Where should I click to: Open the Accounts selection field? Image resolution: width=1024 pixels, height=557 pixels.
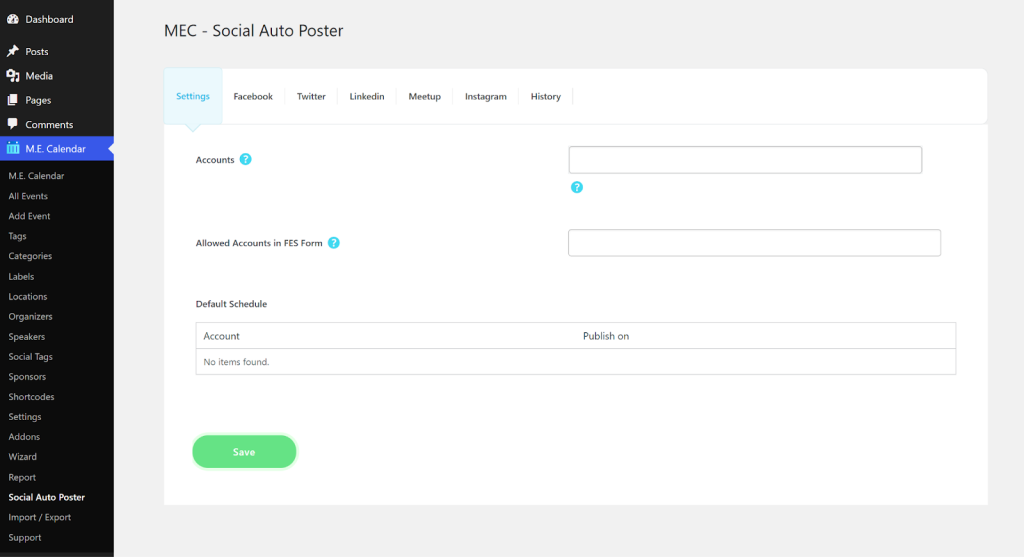click(745, 160)
